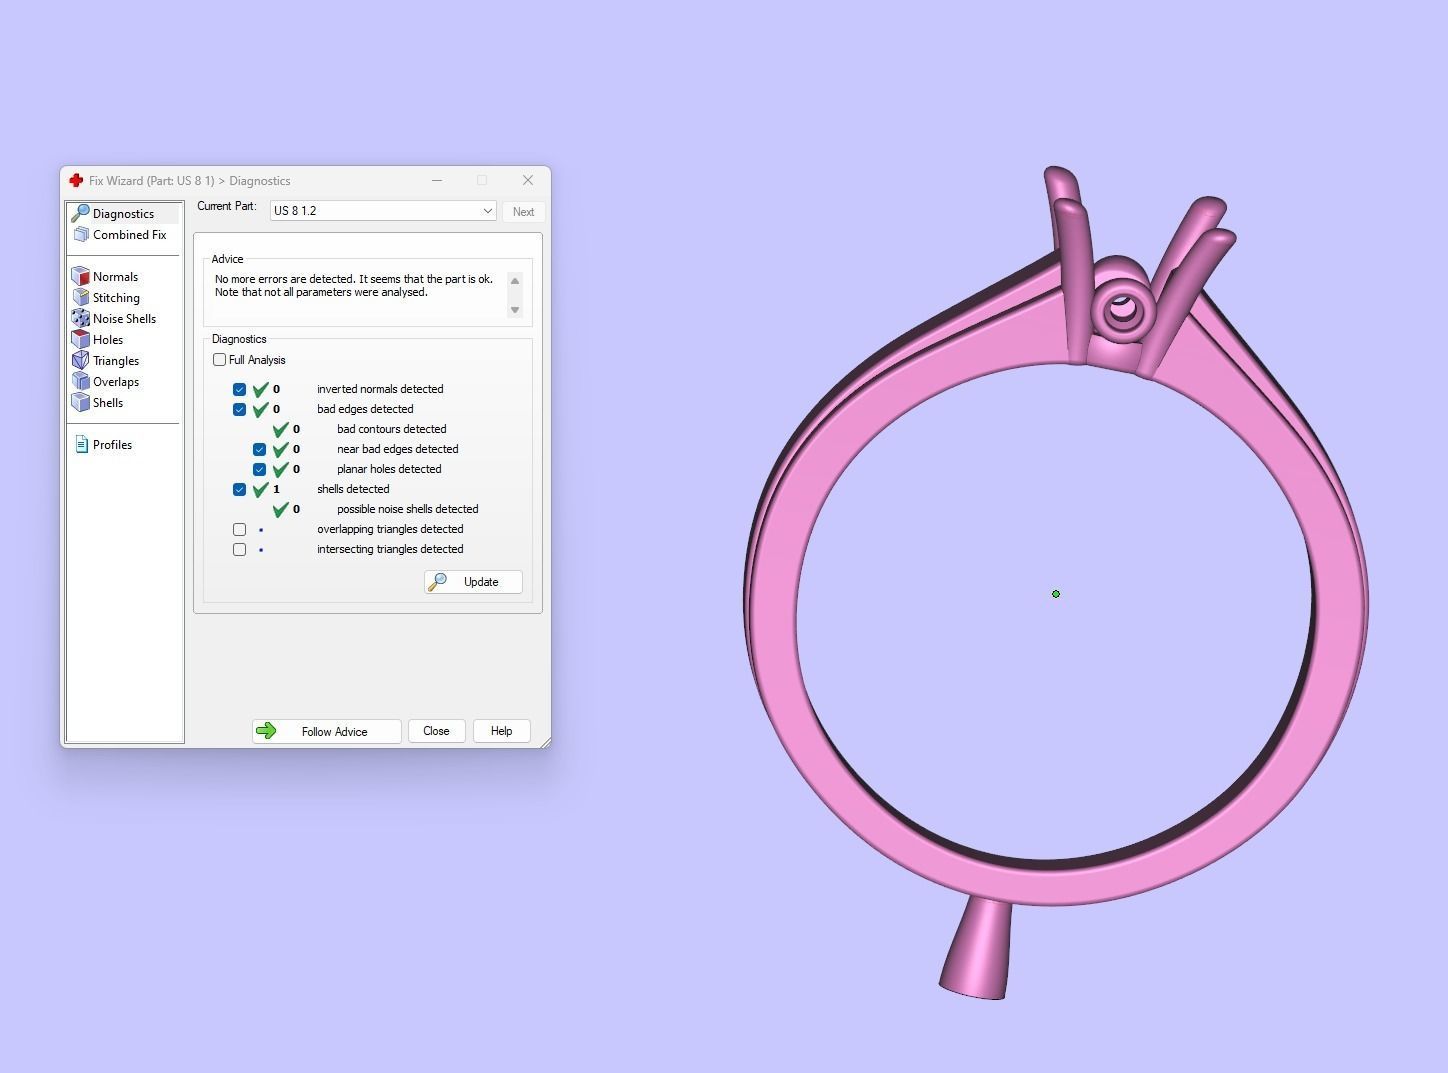This screenshot has height=1073, width=1448.
Task: Click the Profiles document icon
Action: pos(82,444)
